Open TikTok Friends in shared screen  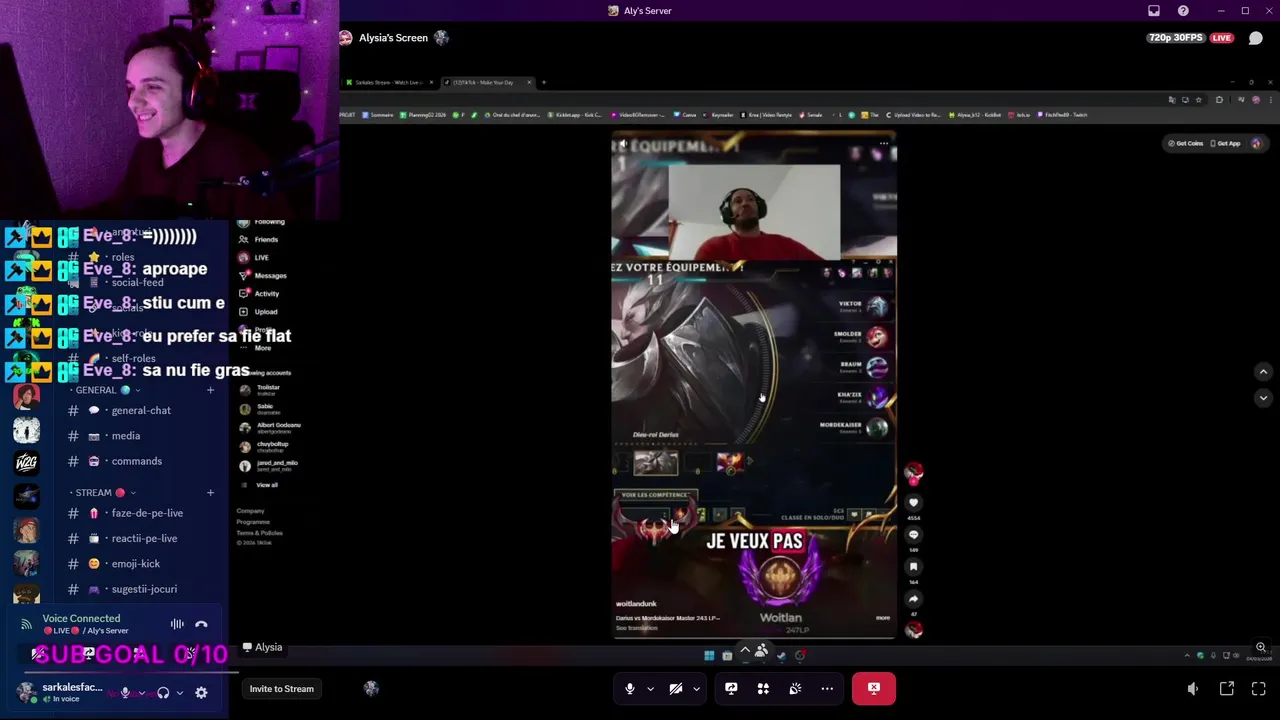point(259,240)
